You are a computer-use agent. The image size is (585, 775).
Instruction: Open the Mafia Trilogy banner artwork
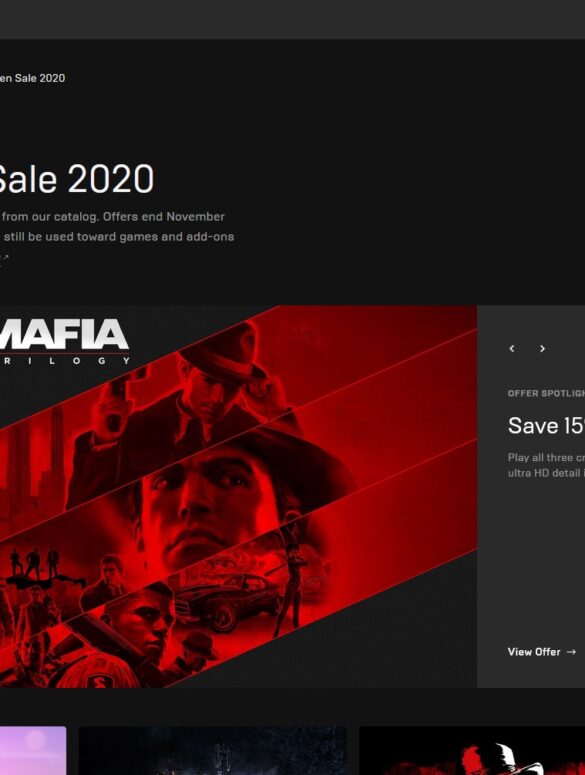[238, 496]
